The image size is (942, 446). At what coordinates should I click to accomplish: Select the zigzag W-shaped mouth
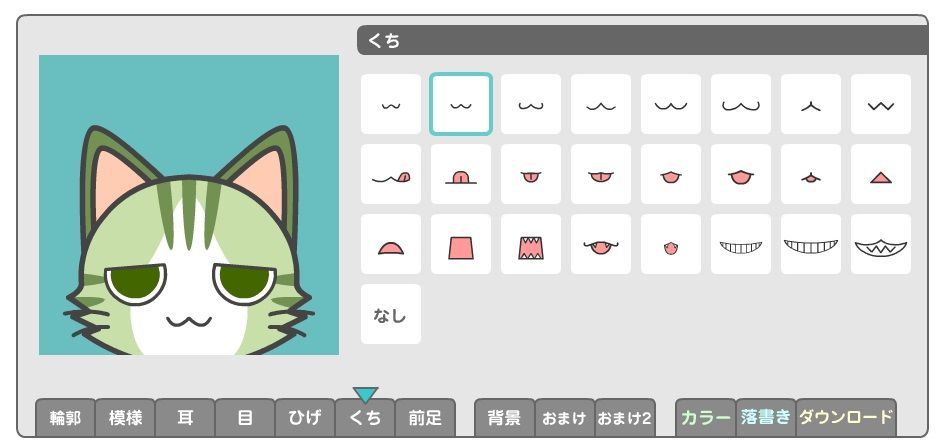pos(881,104)
